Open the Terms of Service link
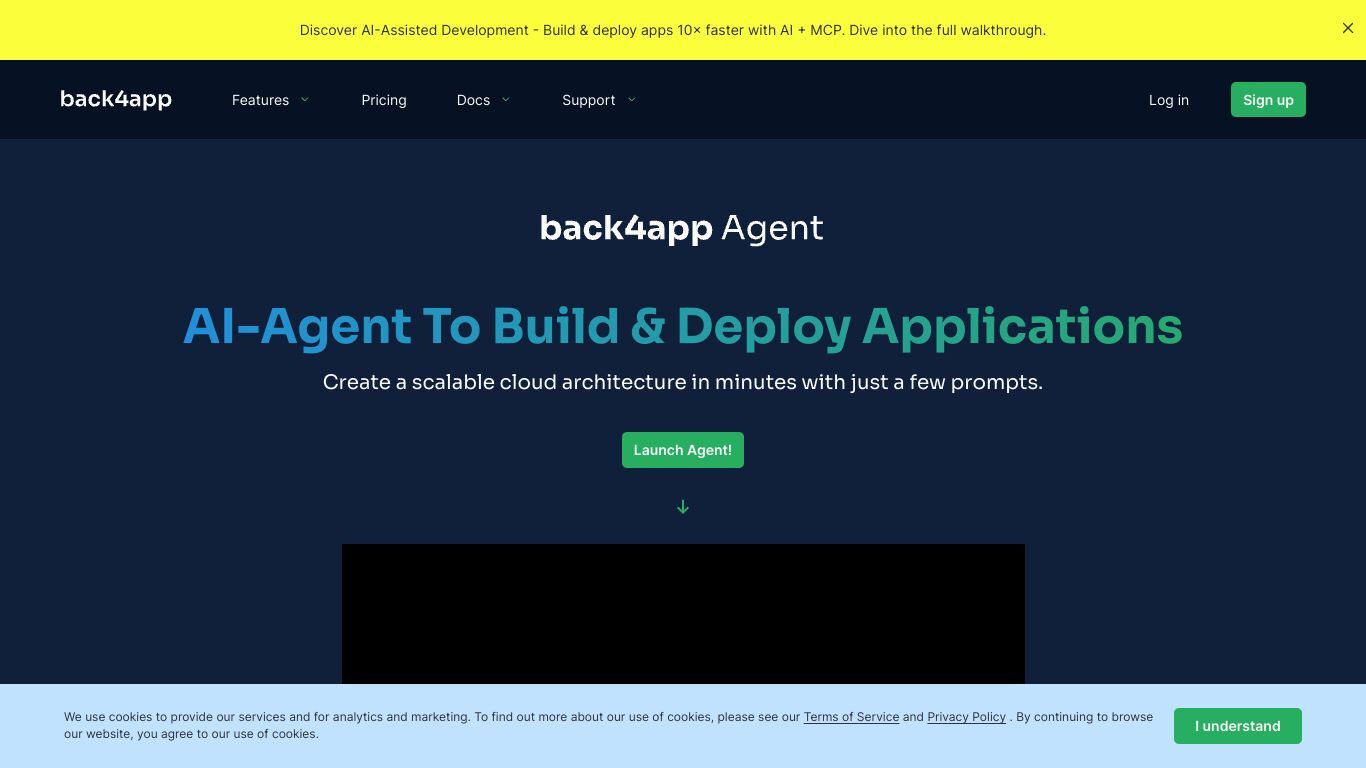This screenshot has height=768, width=1366. coord(851,717)
